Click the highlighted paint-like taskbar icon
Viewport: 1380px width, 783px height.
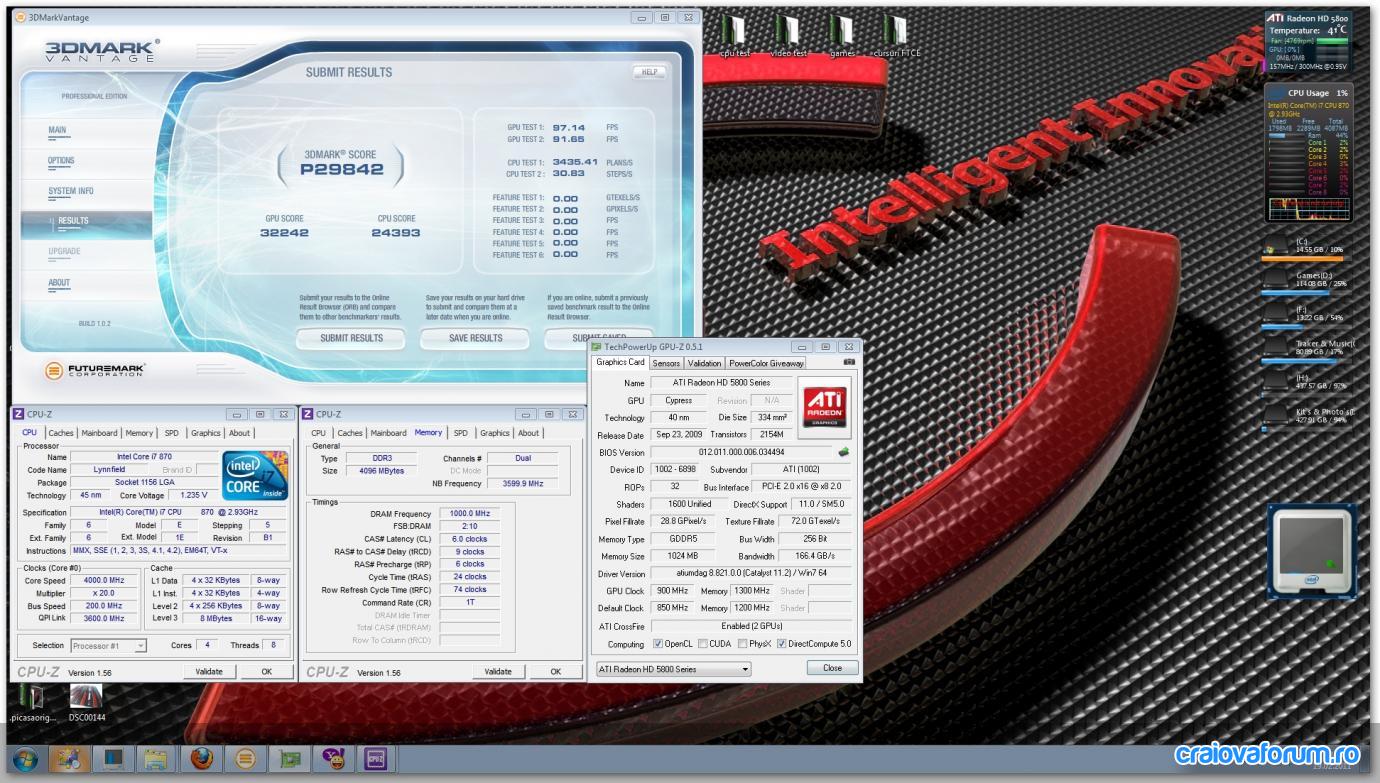pyautogui.click(x=69, y=761)
